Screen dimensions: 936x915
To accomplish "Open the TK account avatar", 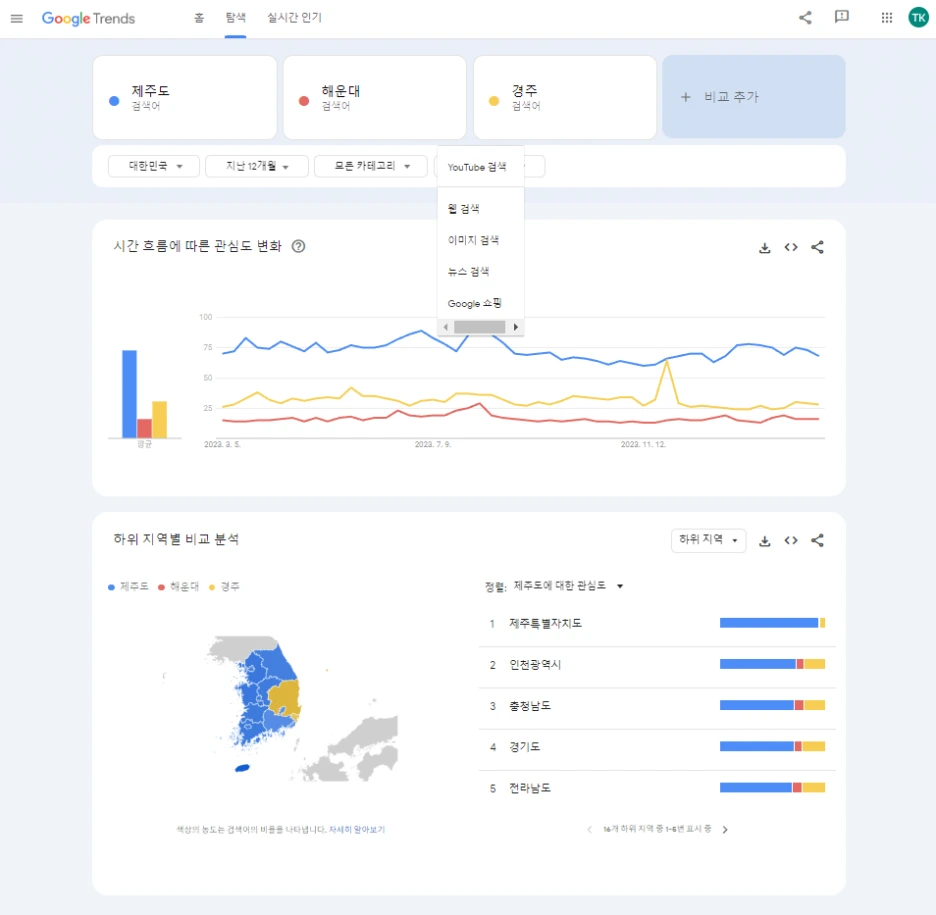I will 919,18.
